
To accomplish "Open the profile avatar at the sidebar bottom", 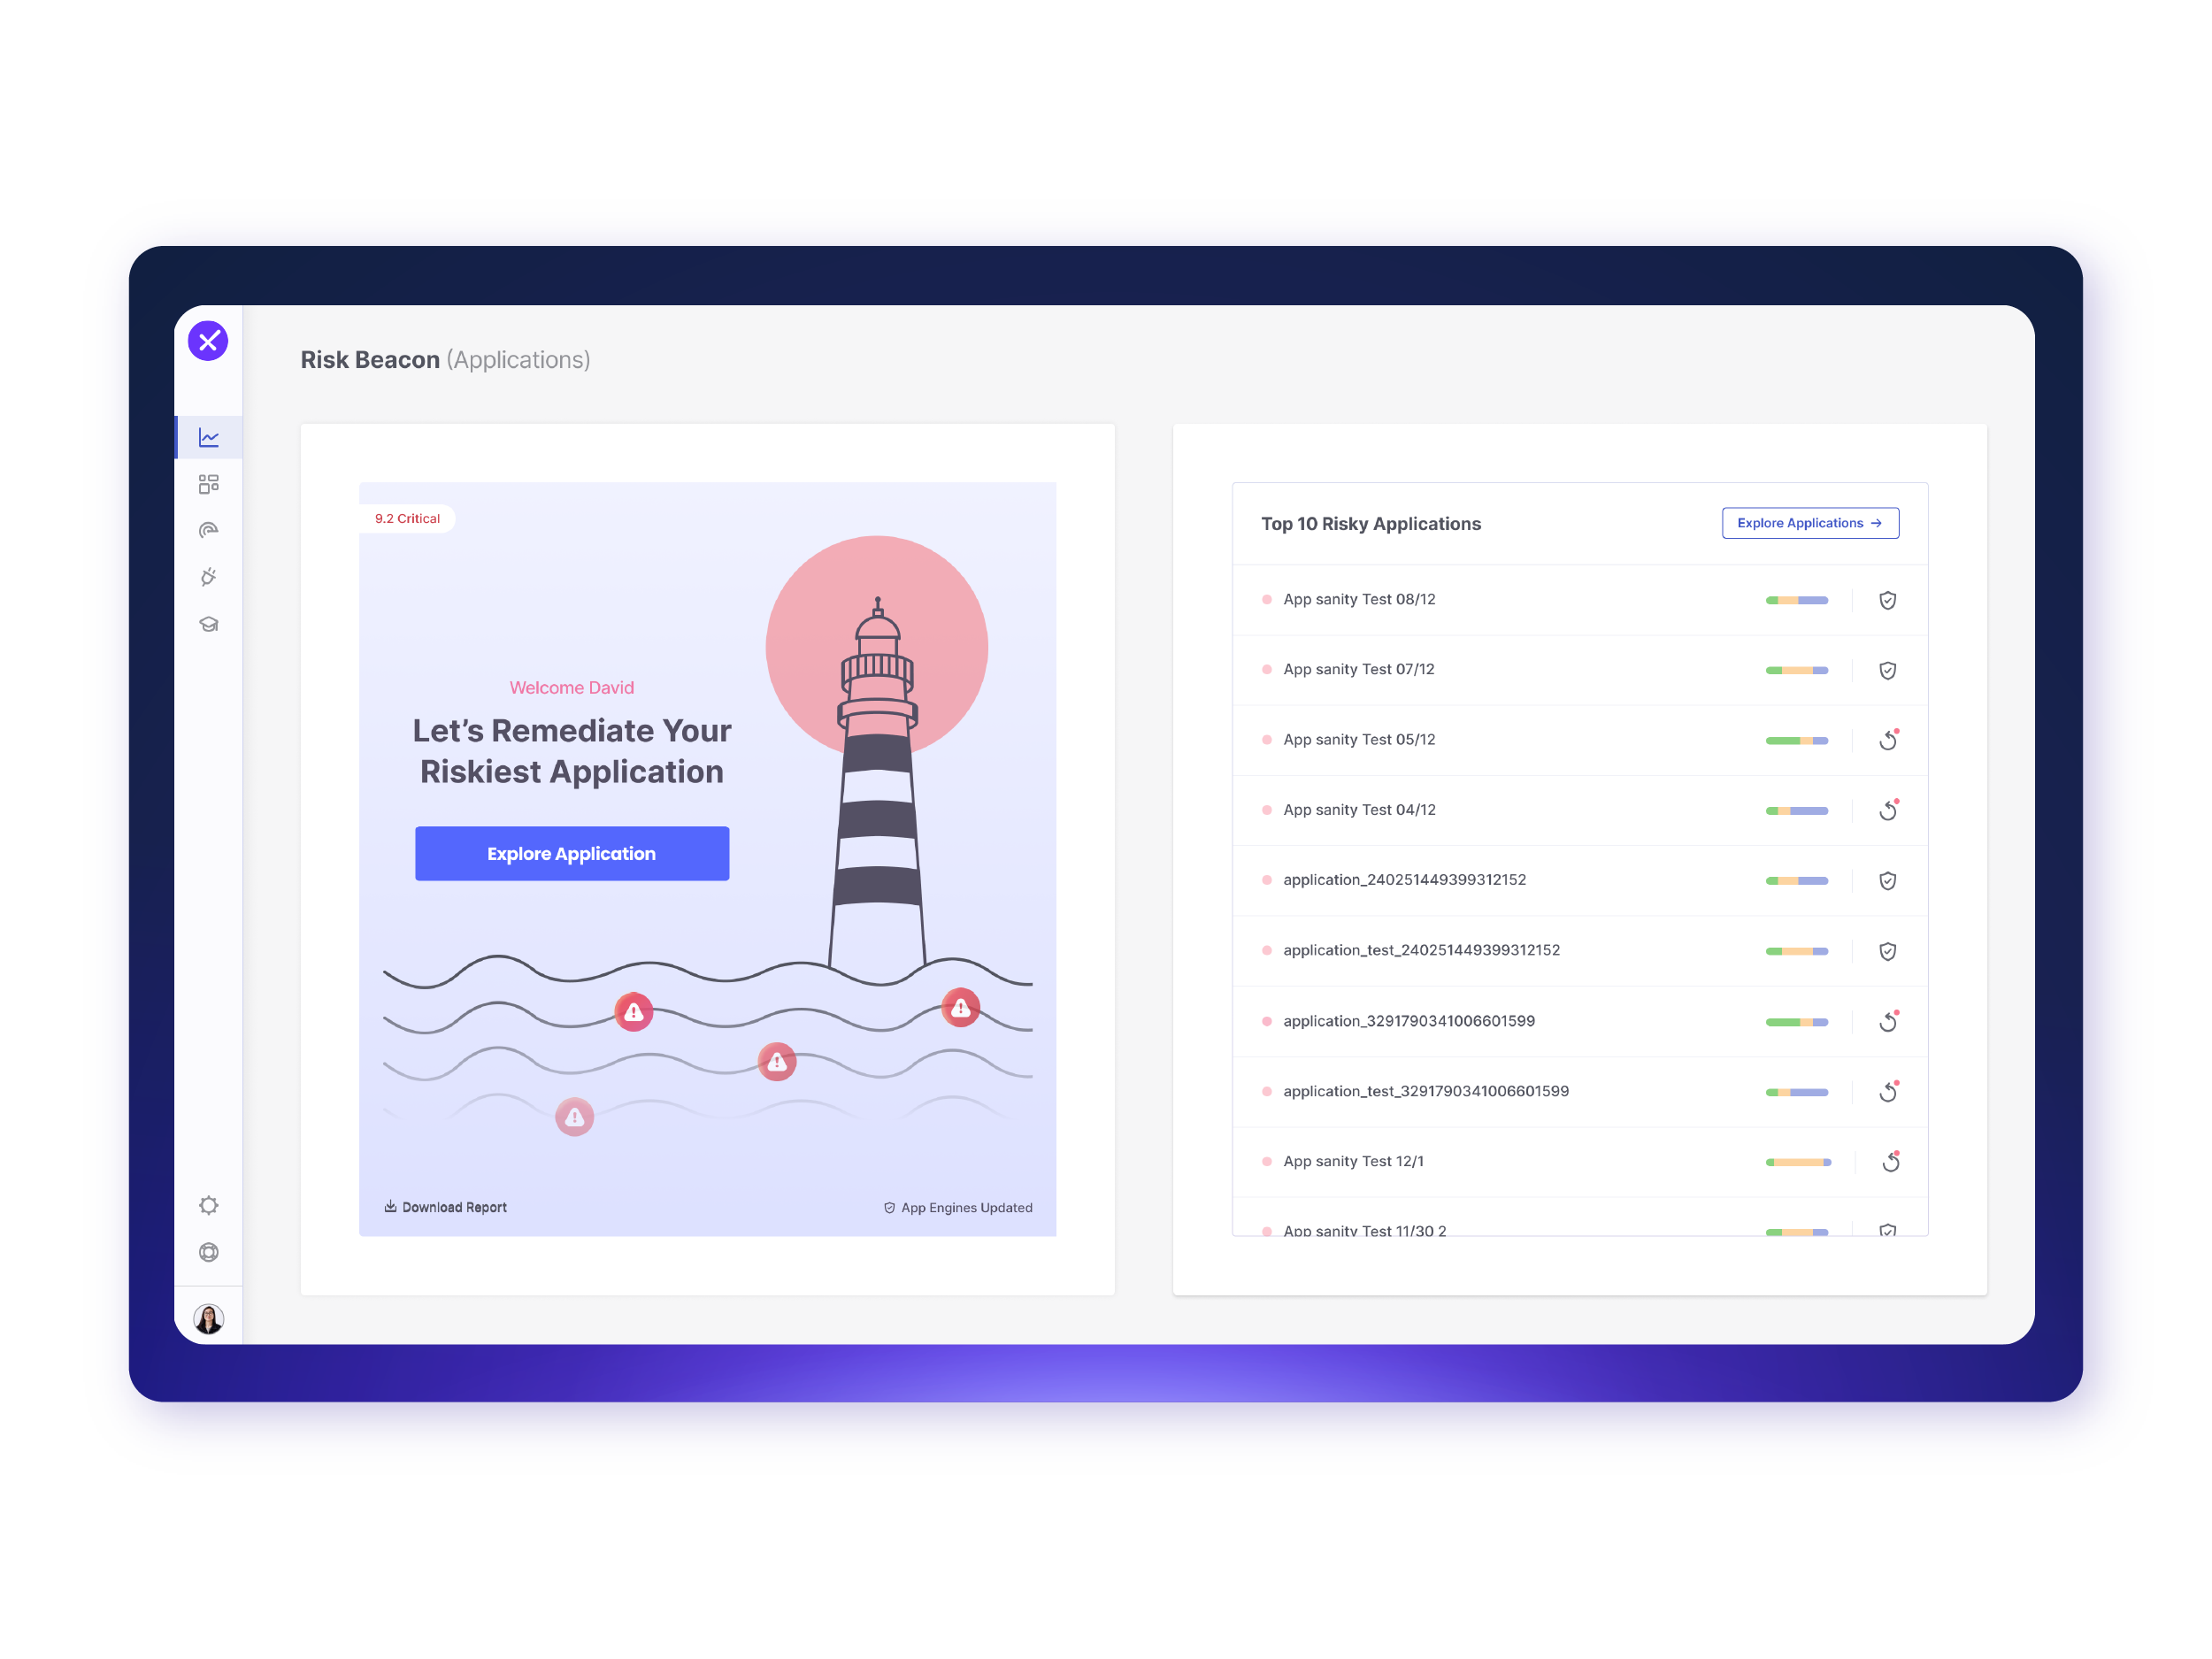I will pyautogui.click(x=208, y=1318).
